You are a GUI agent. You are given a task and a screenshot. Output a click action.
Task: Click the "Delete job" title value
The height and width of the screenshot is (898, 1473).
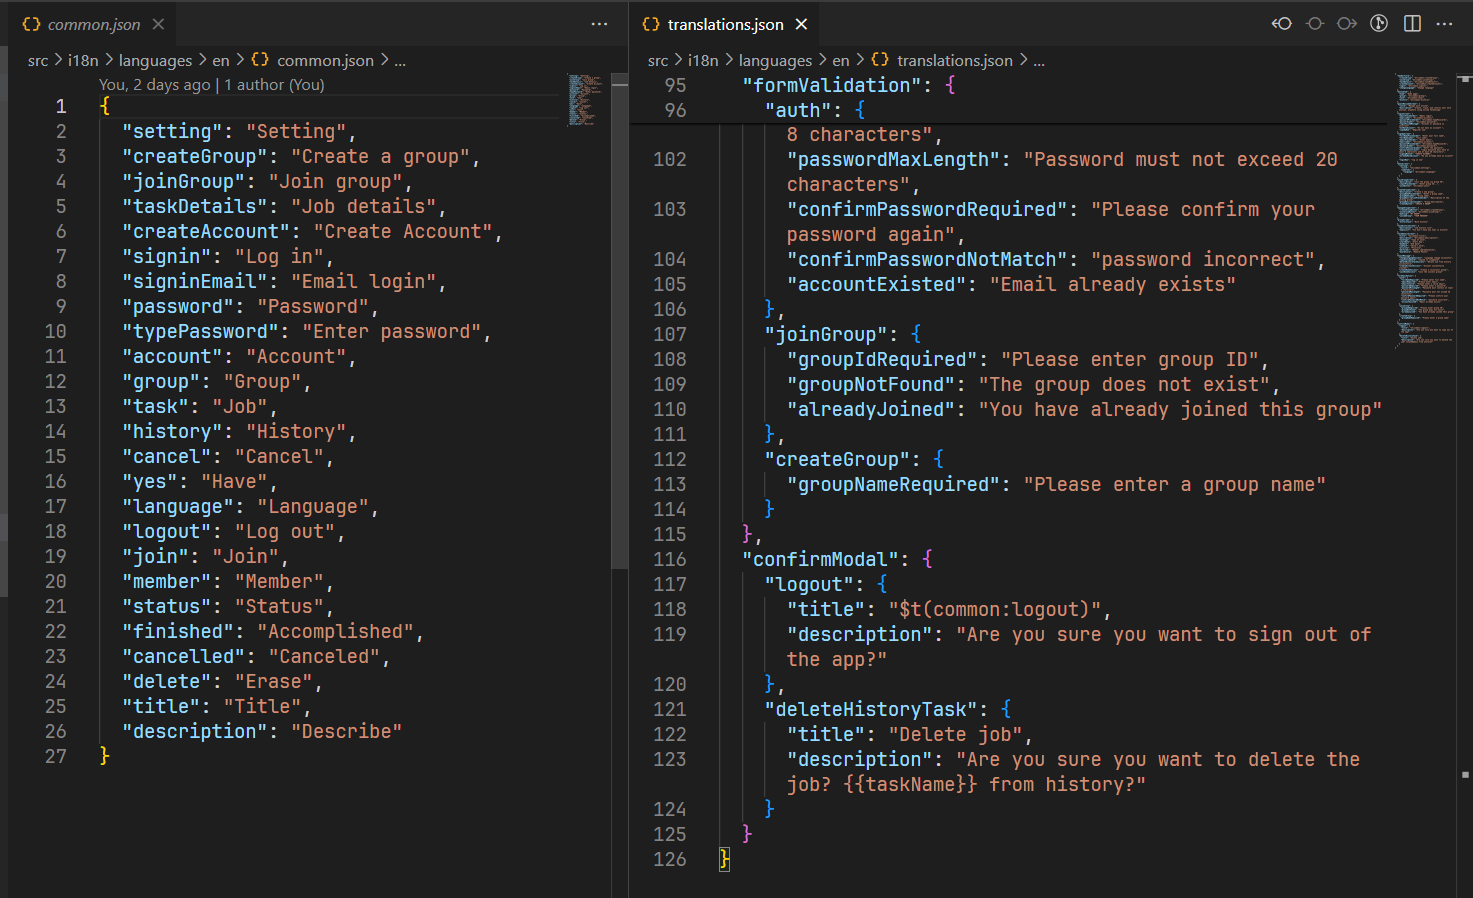point(956,734)
